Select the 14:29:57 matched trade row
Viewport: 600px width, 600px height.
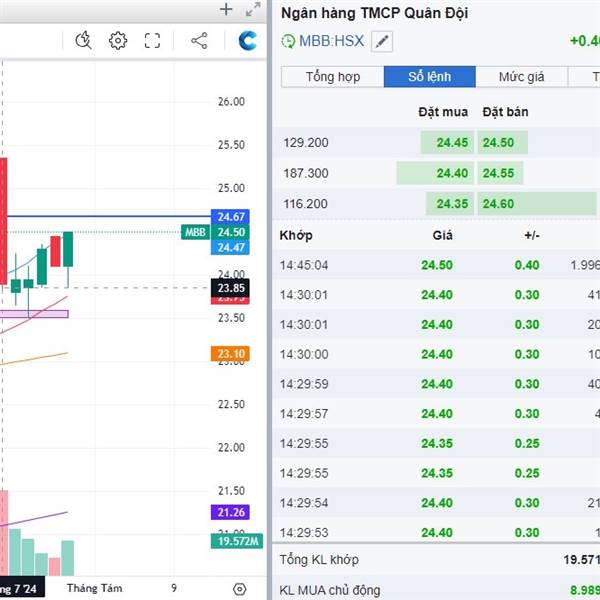click(x=436, y=414)
